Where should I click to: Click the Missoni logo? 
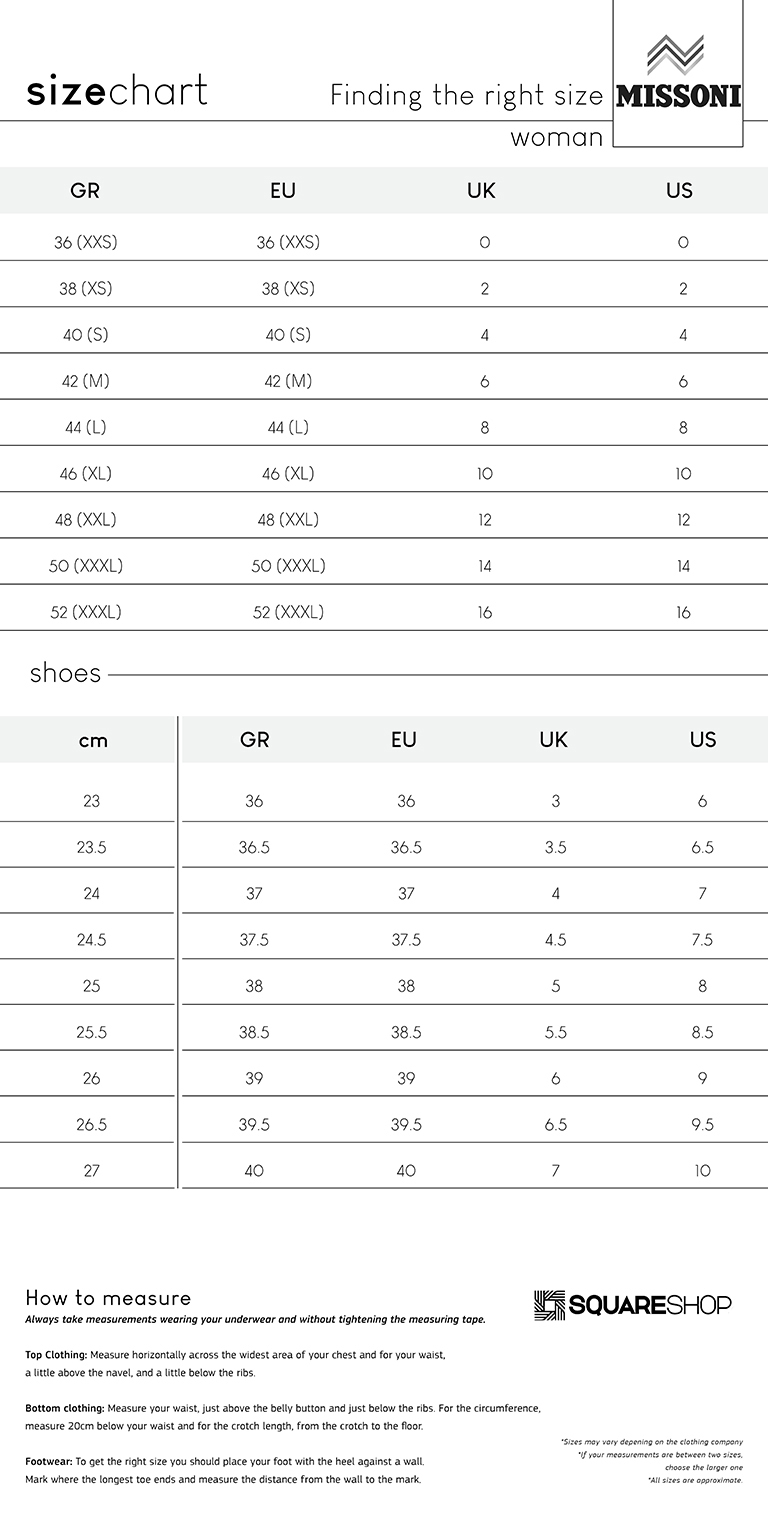click(678, 73)
